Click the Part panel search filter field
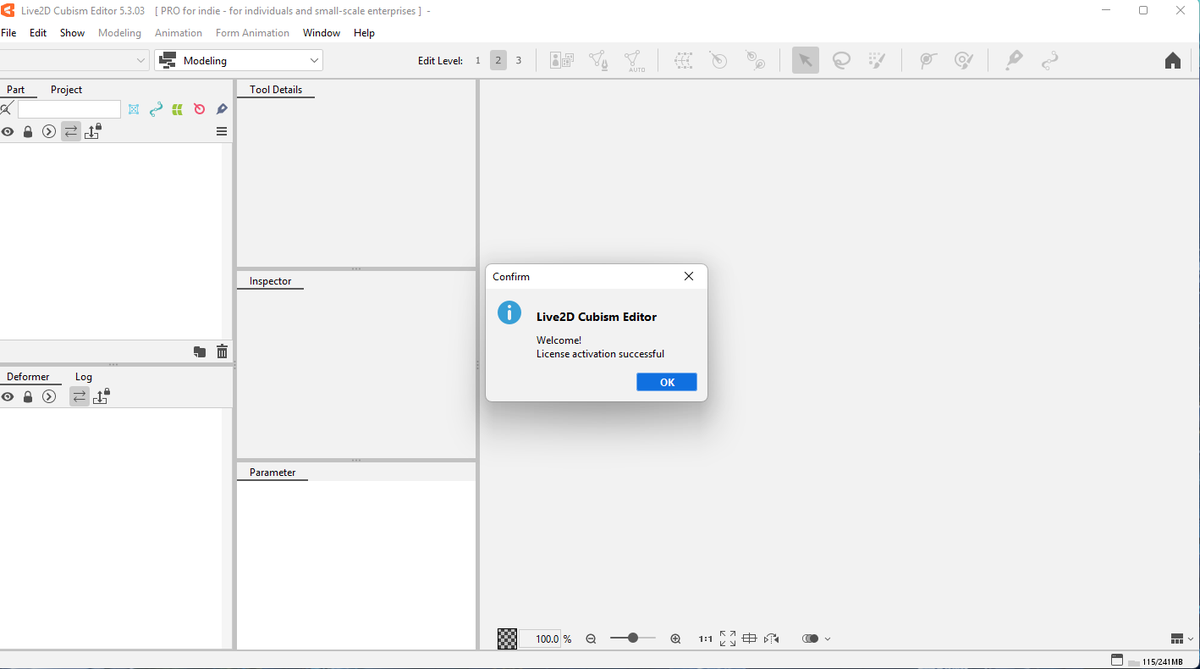Viewport: 1200px width, 669px height. point(69,109)
